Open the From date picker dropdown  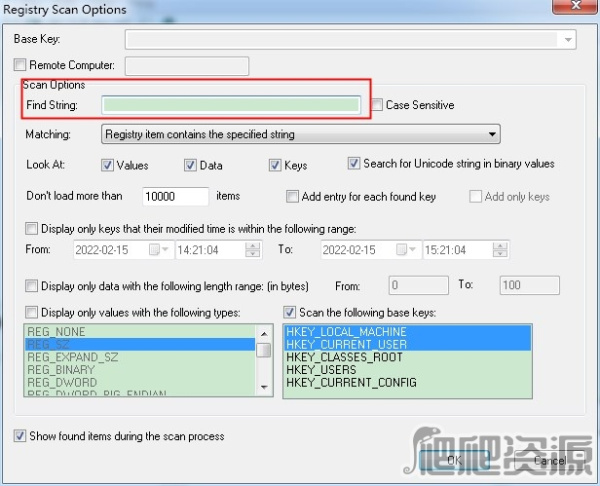point(159,250)
